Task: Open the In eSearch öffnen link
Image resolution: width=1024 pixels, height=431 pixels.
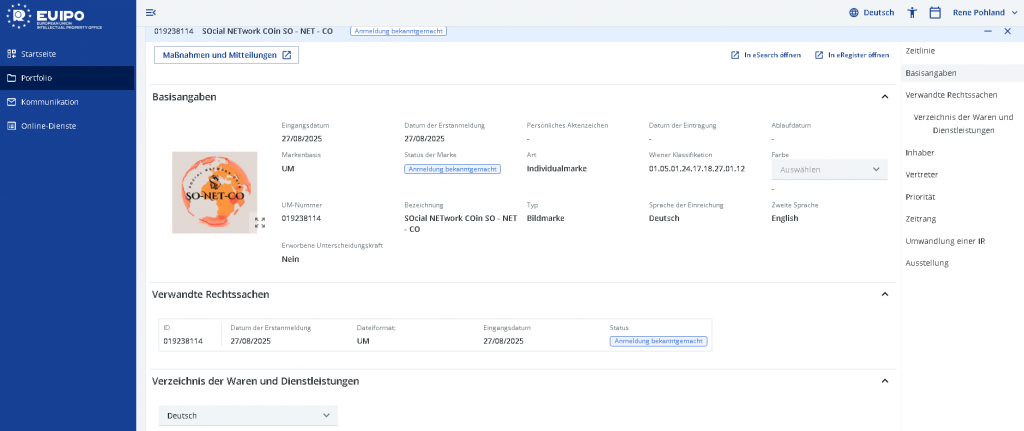Action: (766, 55)
